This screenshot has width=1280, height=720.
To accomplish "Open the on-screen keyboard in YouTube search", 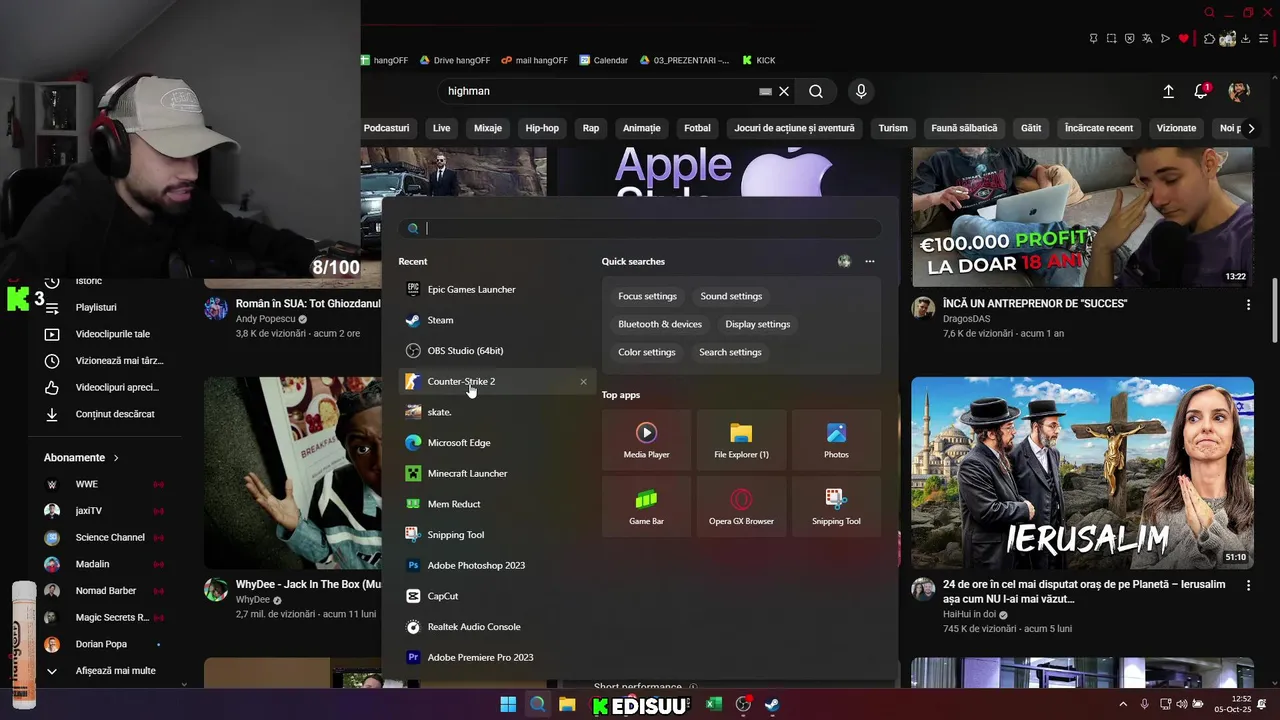I will pyautogui.click(x=765, y=91).
